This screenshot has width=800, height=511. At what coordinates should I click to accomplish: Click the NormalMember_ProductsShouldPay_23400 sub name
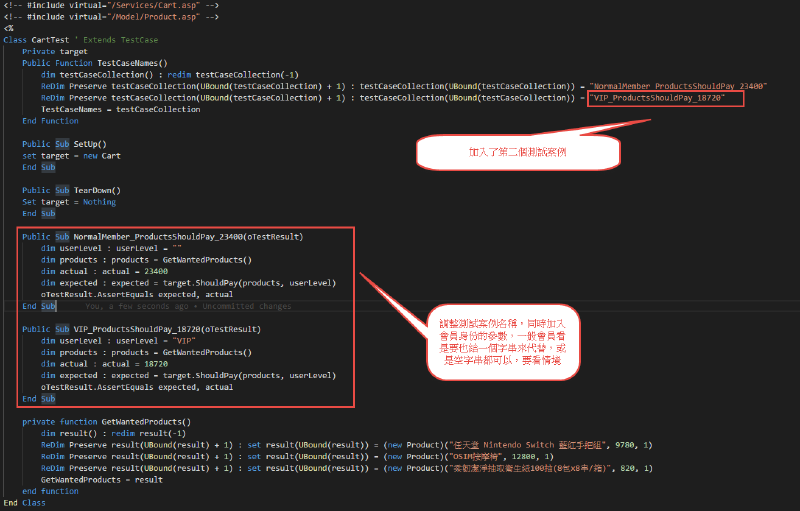(152, 237)
